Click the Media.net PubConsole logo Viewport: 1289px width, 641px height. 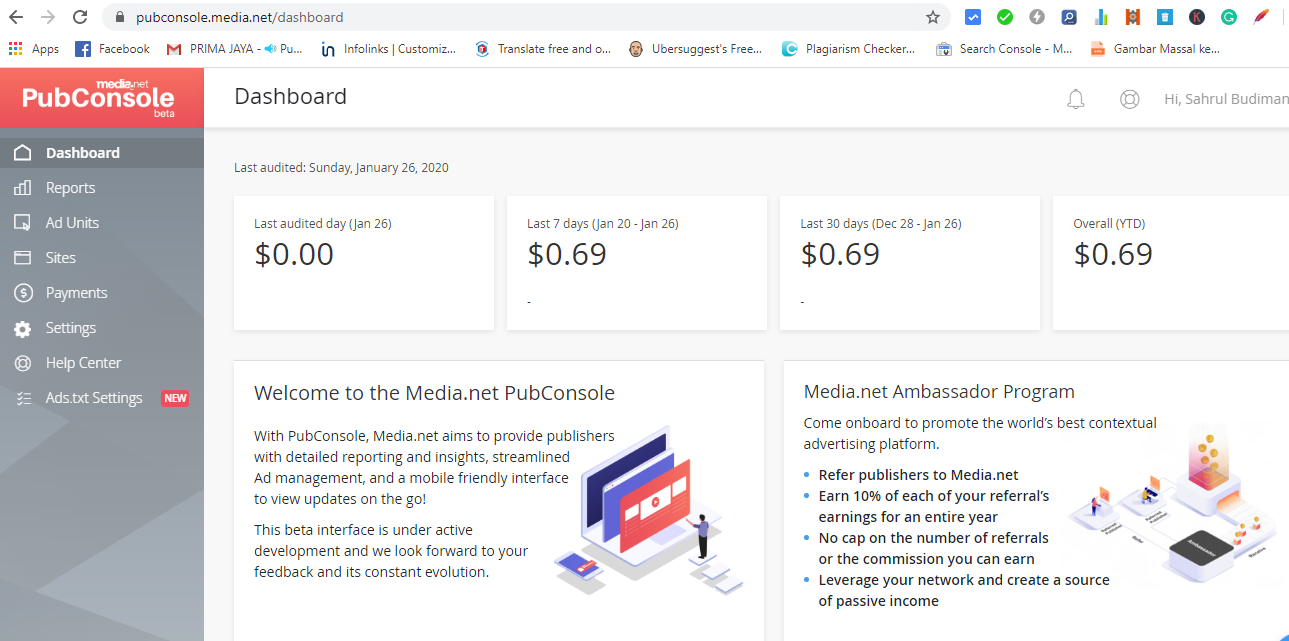click(x=98, y=98)
